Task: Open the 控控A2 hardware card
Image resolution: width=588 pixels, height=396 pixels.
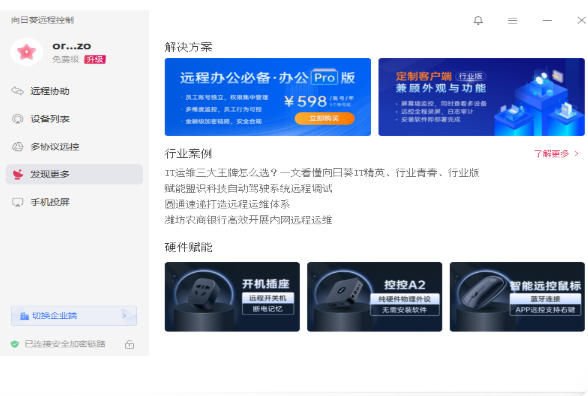Action: click(x=374, y=297)
